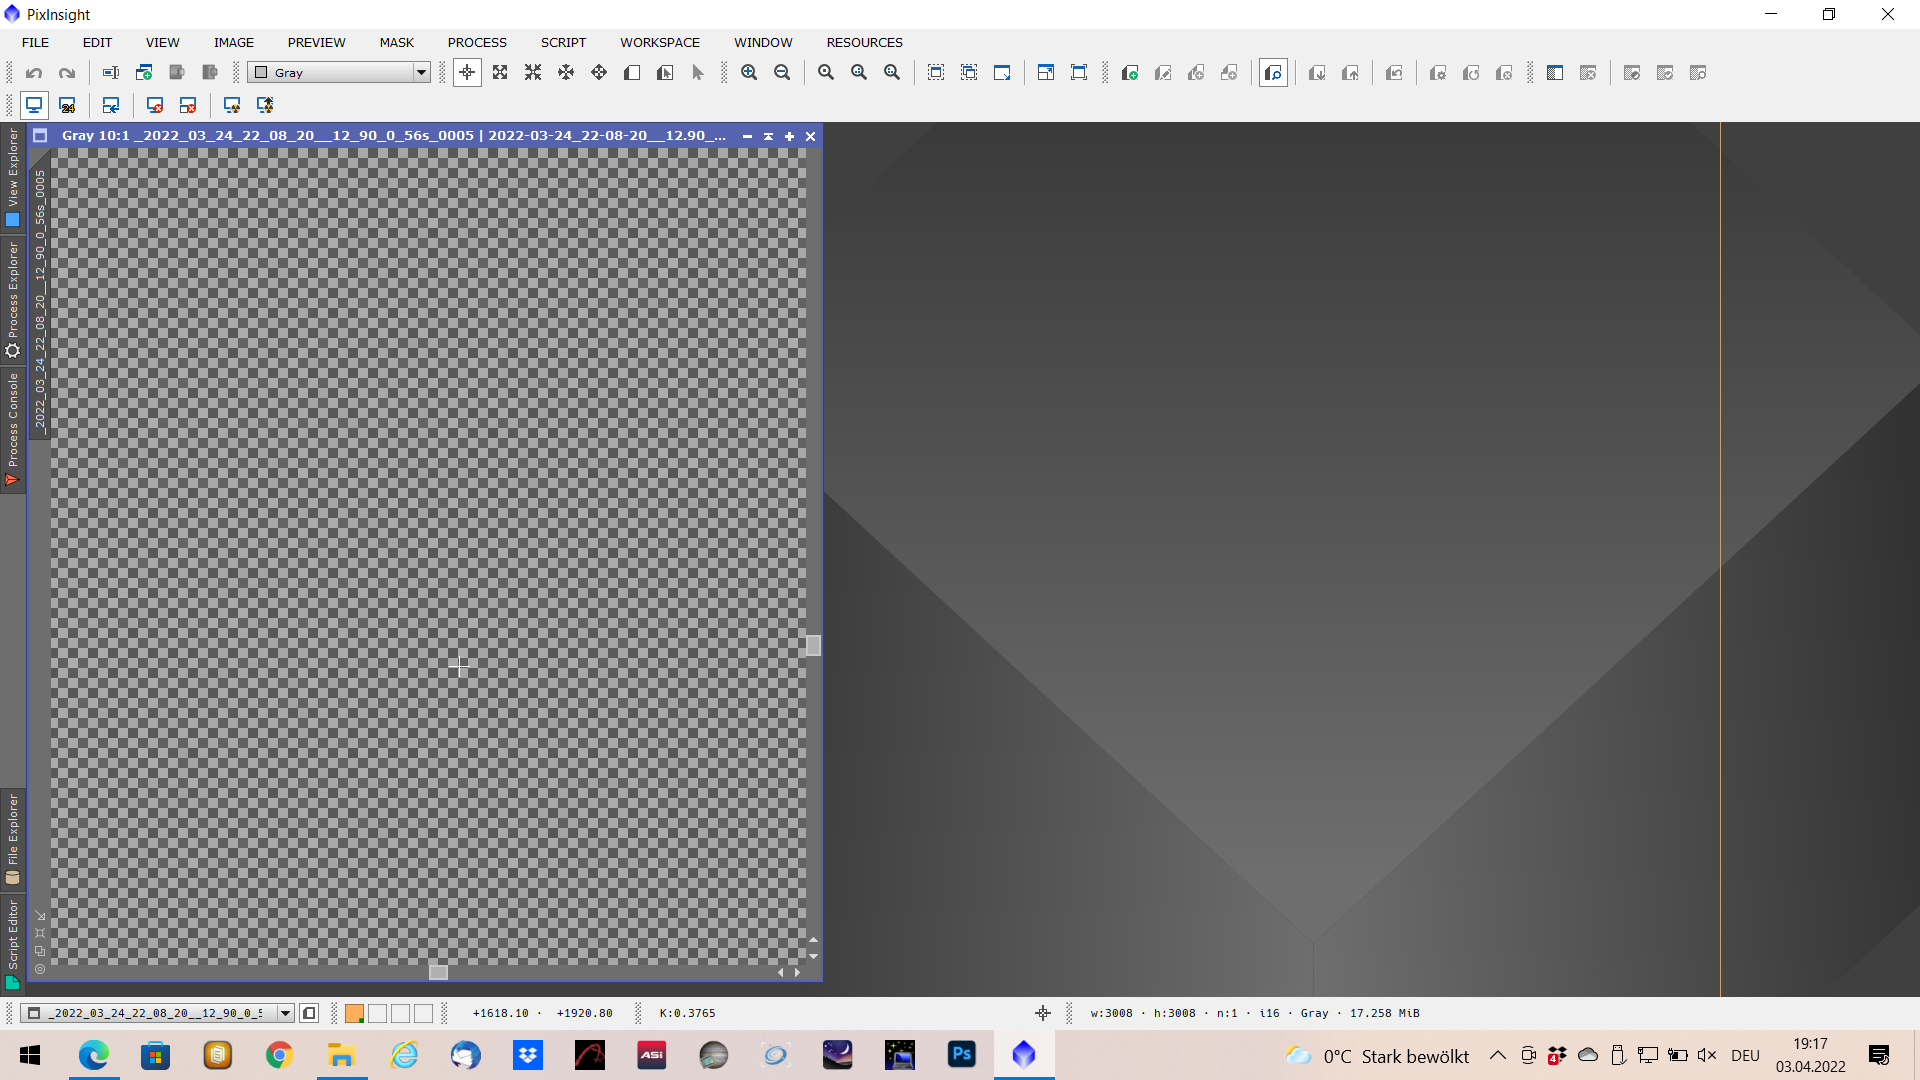Viewport: 1920px width, 1080px height.
Task: Open the Process Explorer side panel
Action: 12,299
